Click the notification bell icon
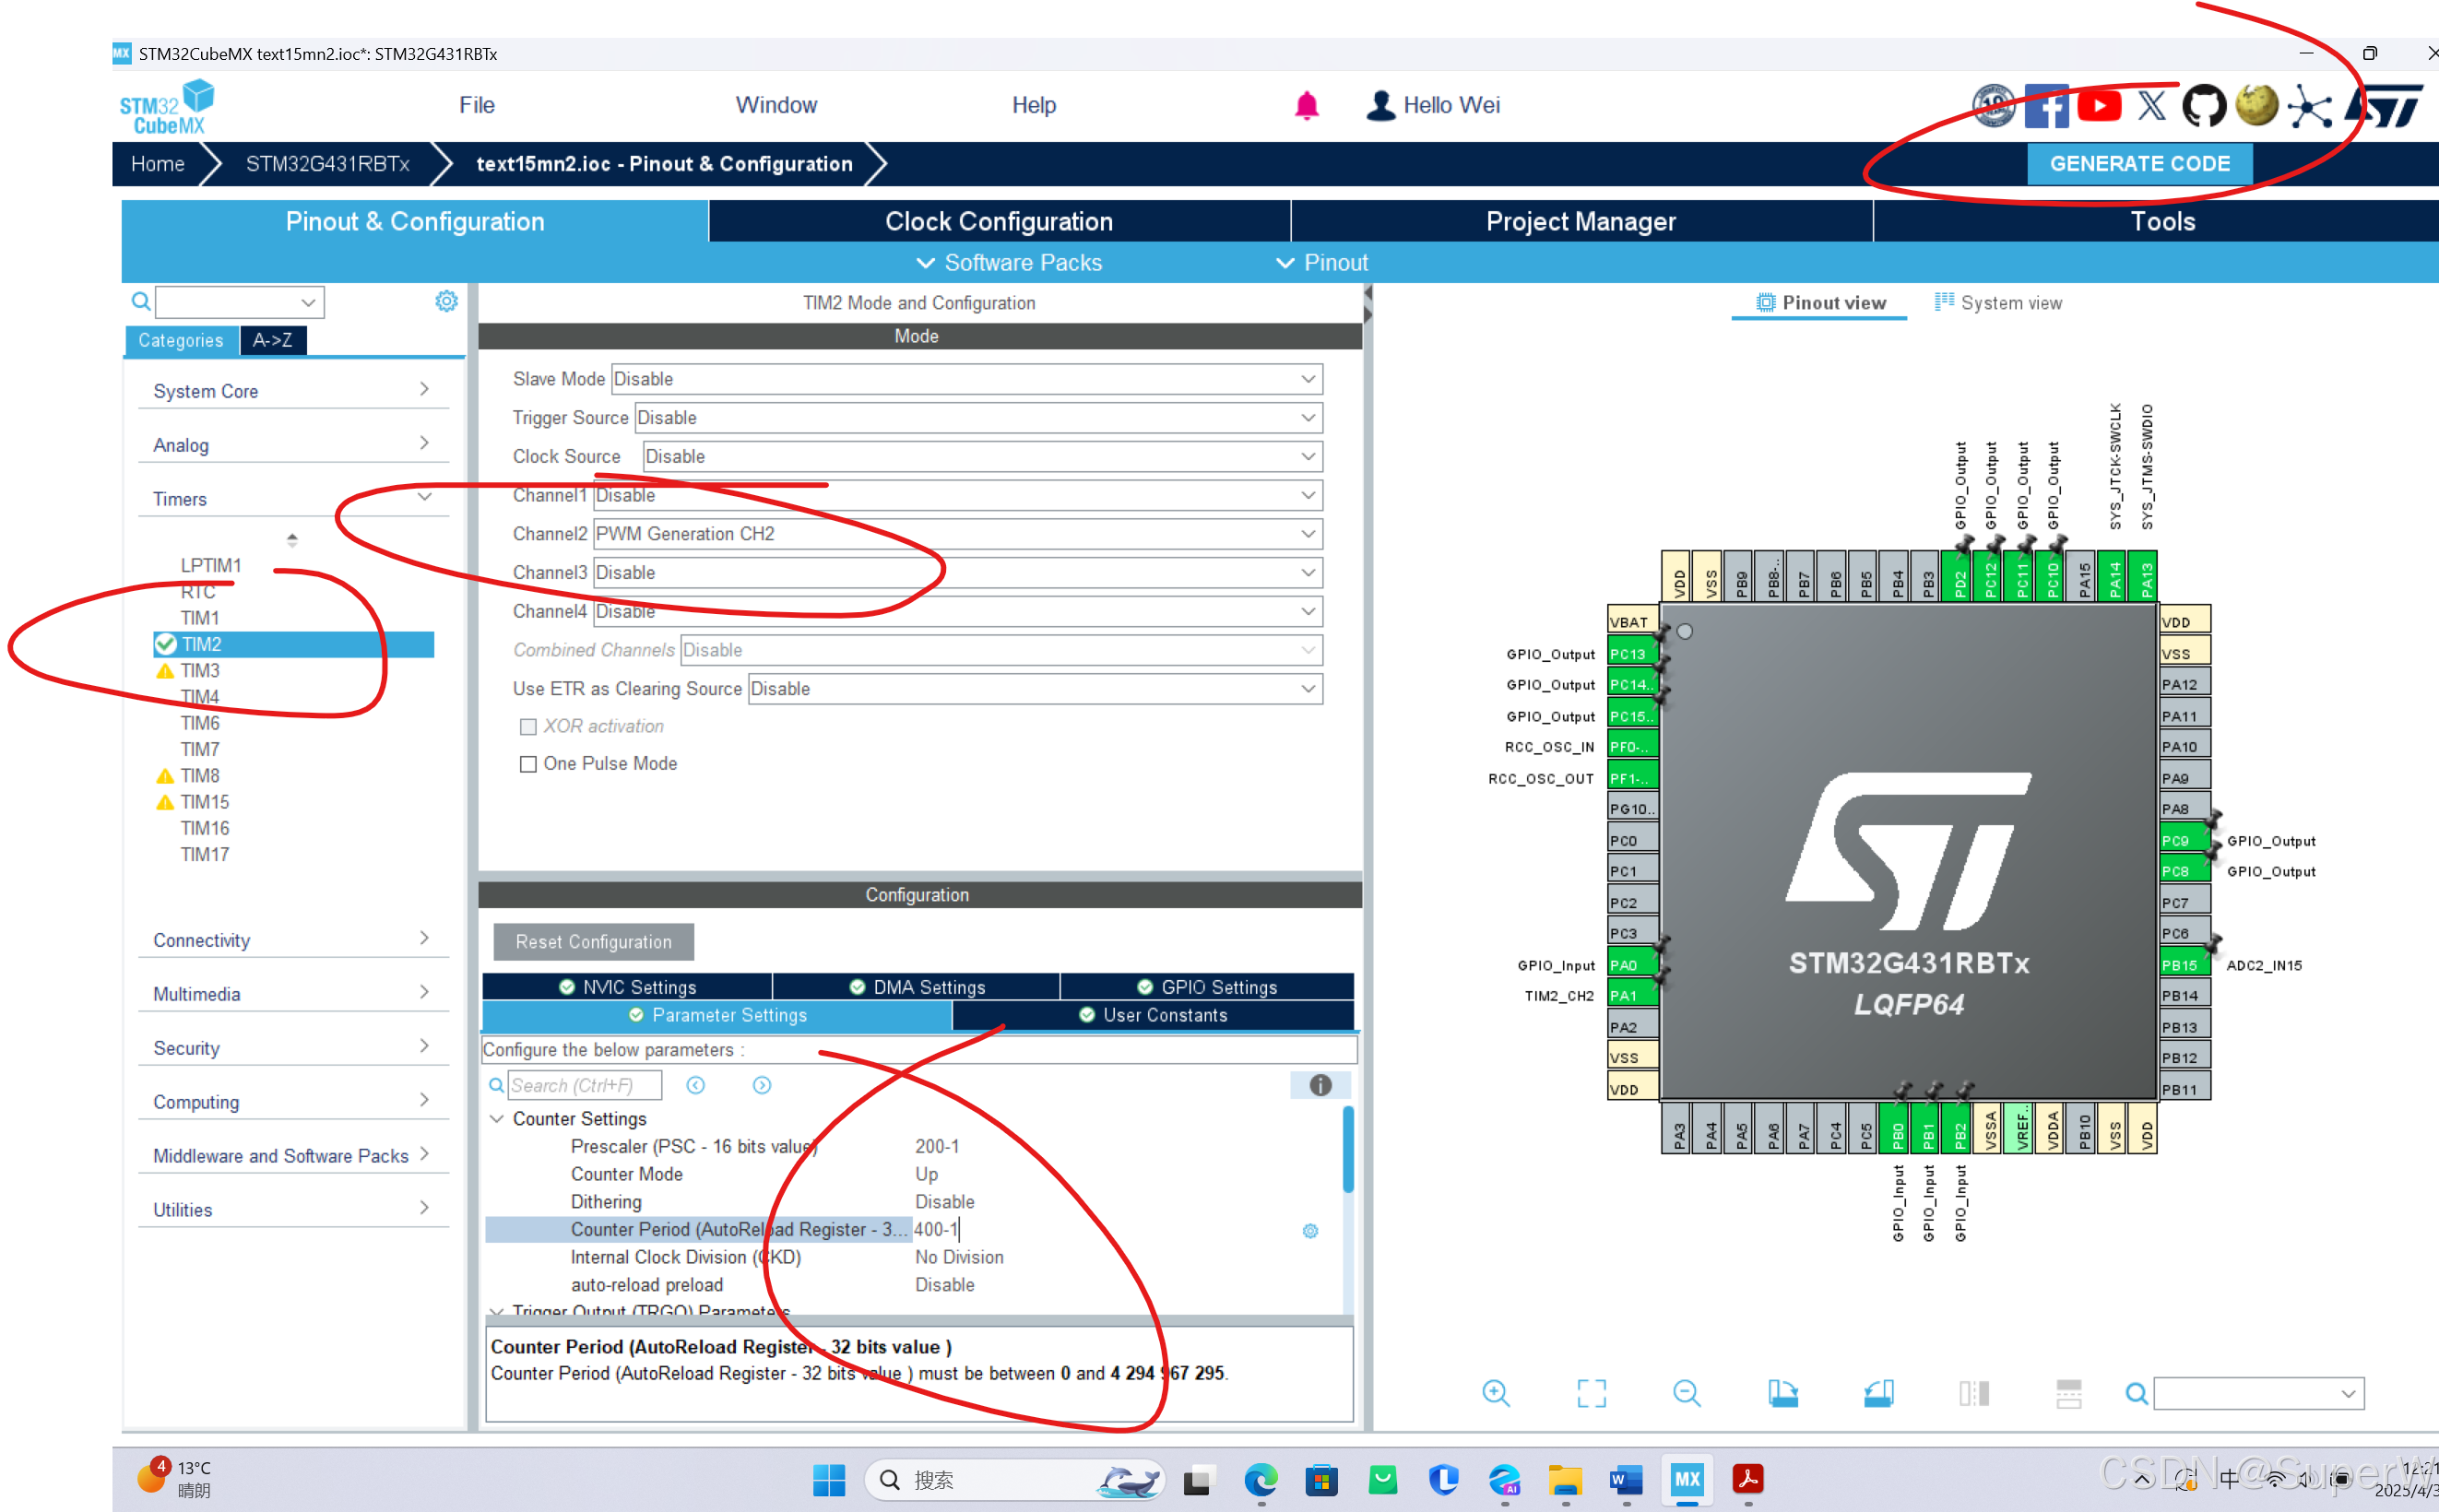Image resolution: width=2439 pixels, height=1512 pixels. [x=1306, y=106]
